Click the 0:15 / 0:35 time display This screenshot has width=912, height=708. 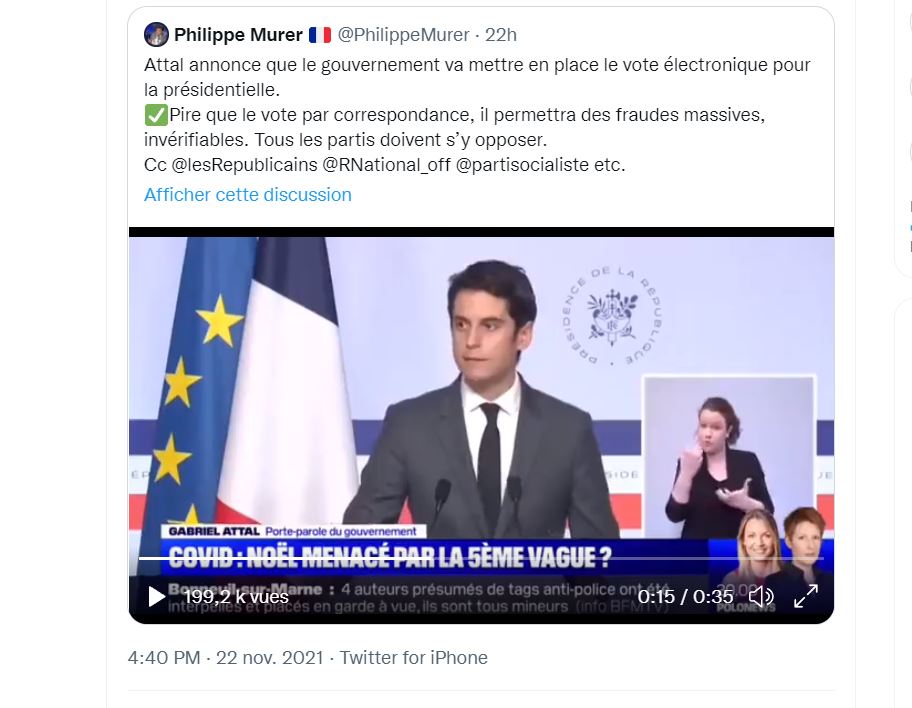coord(685,597)
